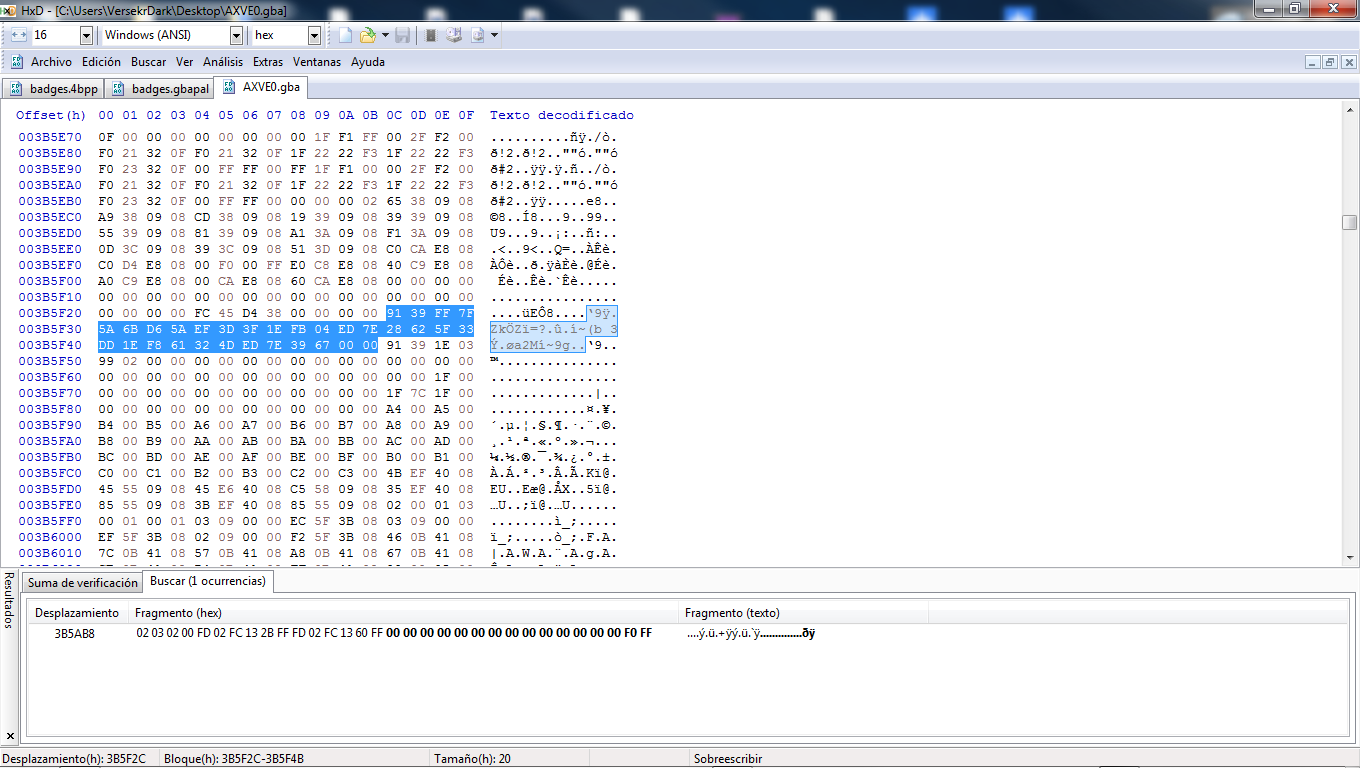Open the Análisis menu
The width and height of the screenshot is (1360, 768).
(223, 62)
